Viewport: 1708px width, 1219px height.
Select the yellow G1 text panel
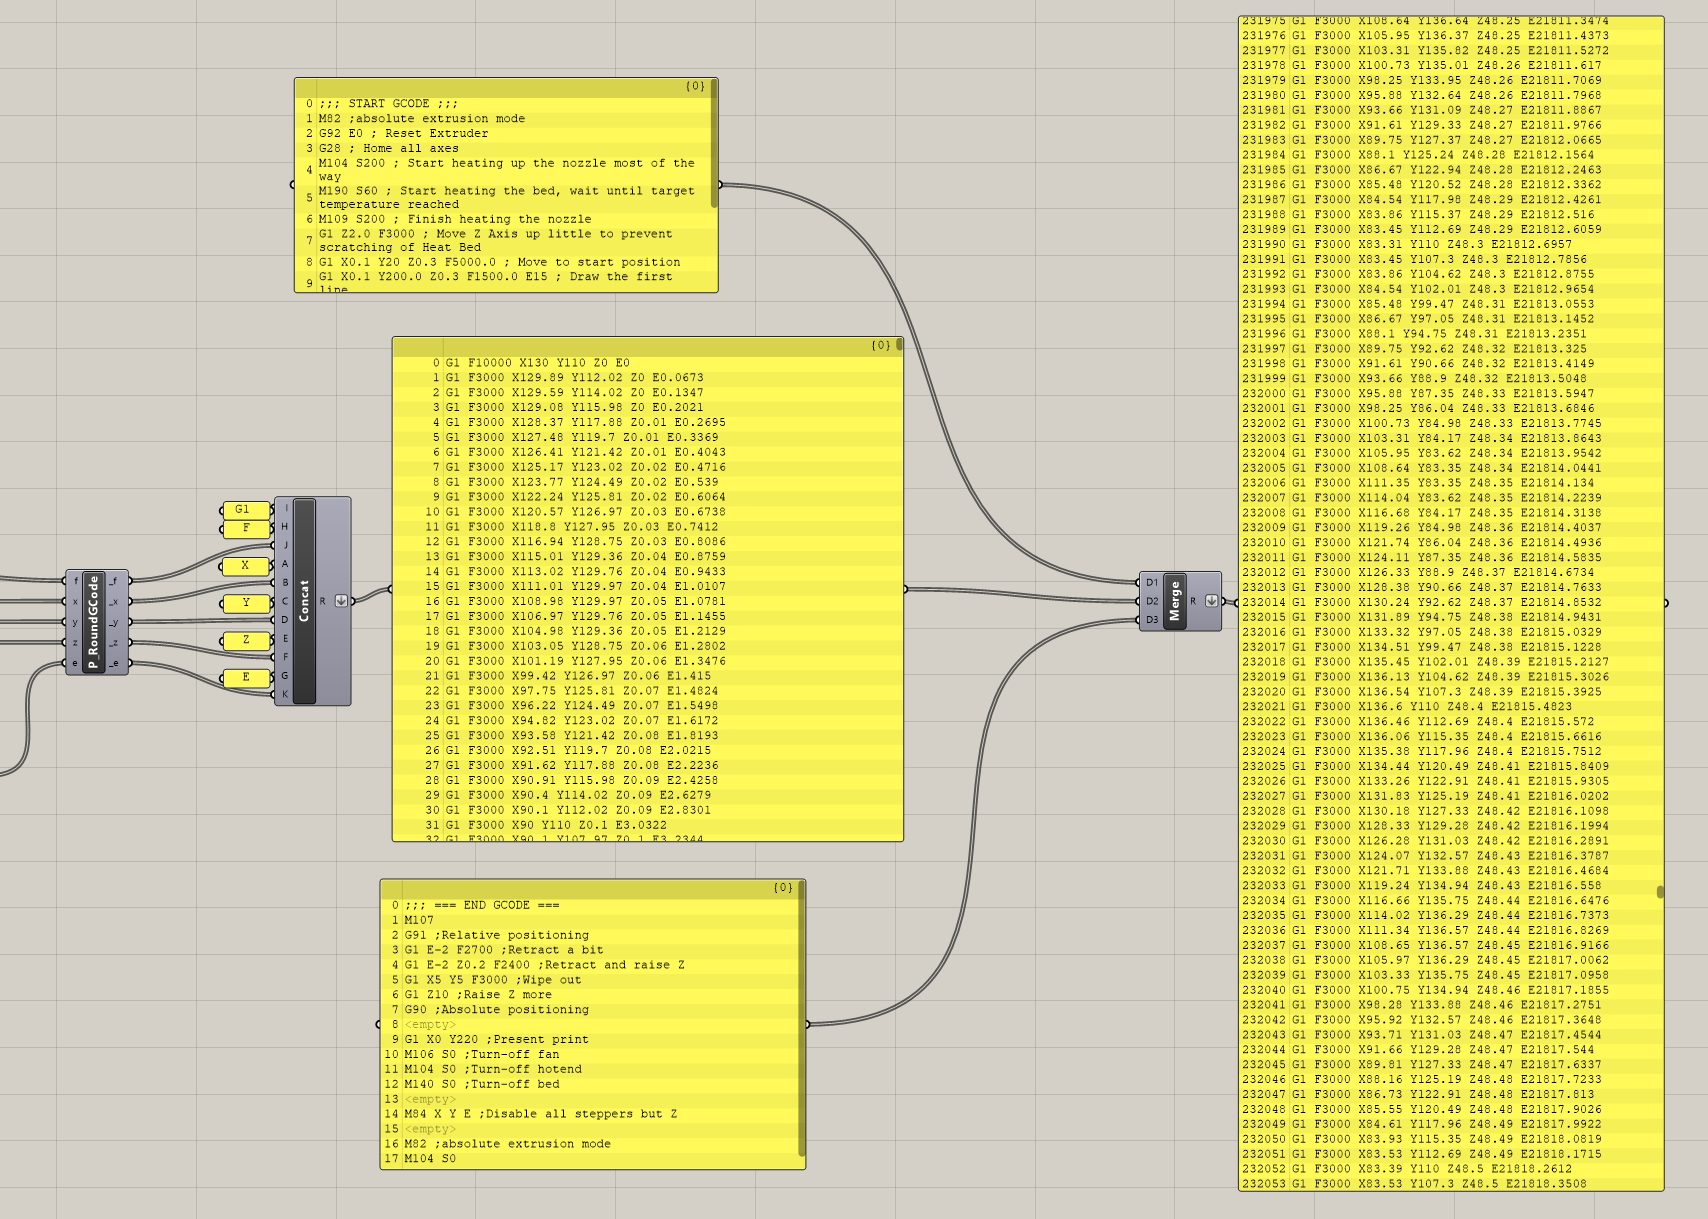246,510
